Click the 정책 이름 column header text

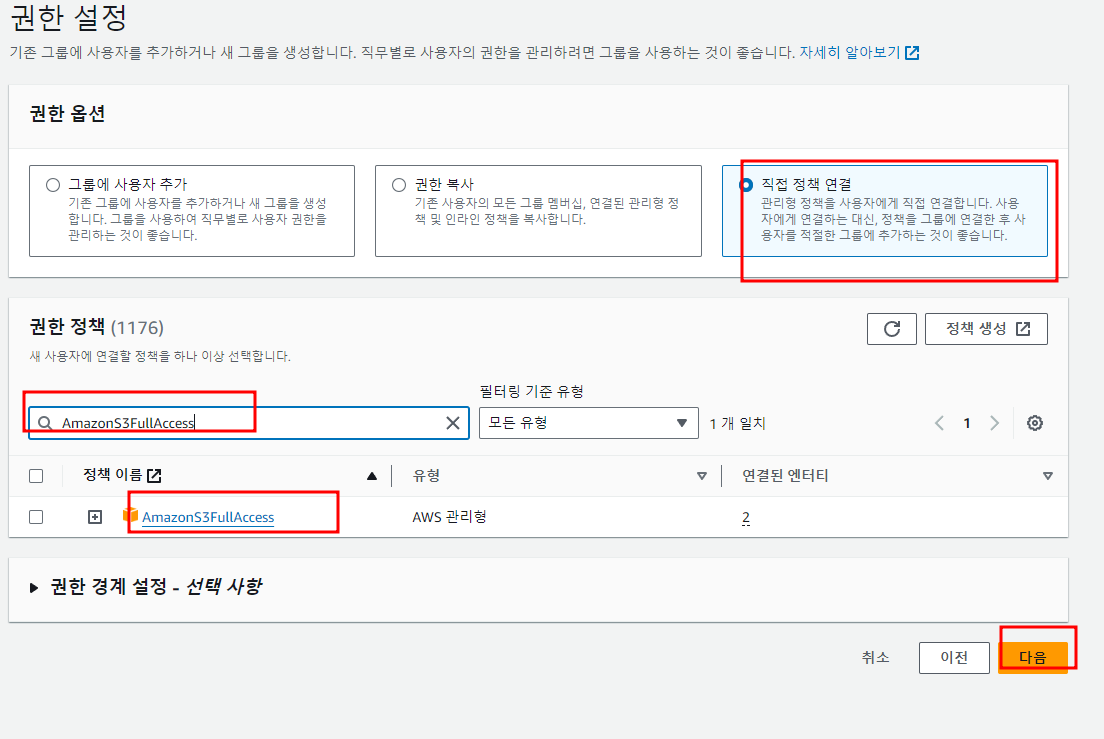(x=113, y=475)
